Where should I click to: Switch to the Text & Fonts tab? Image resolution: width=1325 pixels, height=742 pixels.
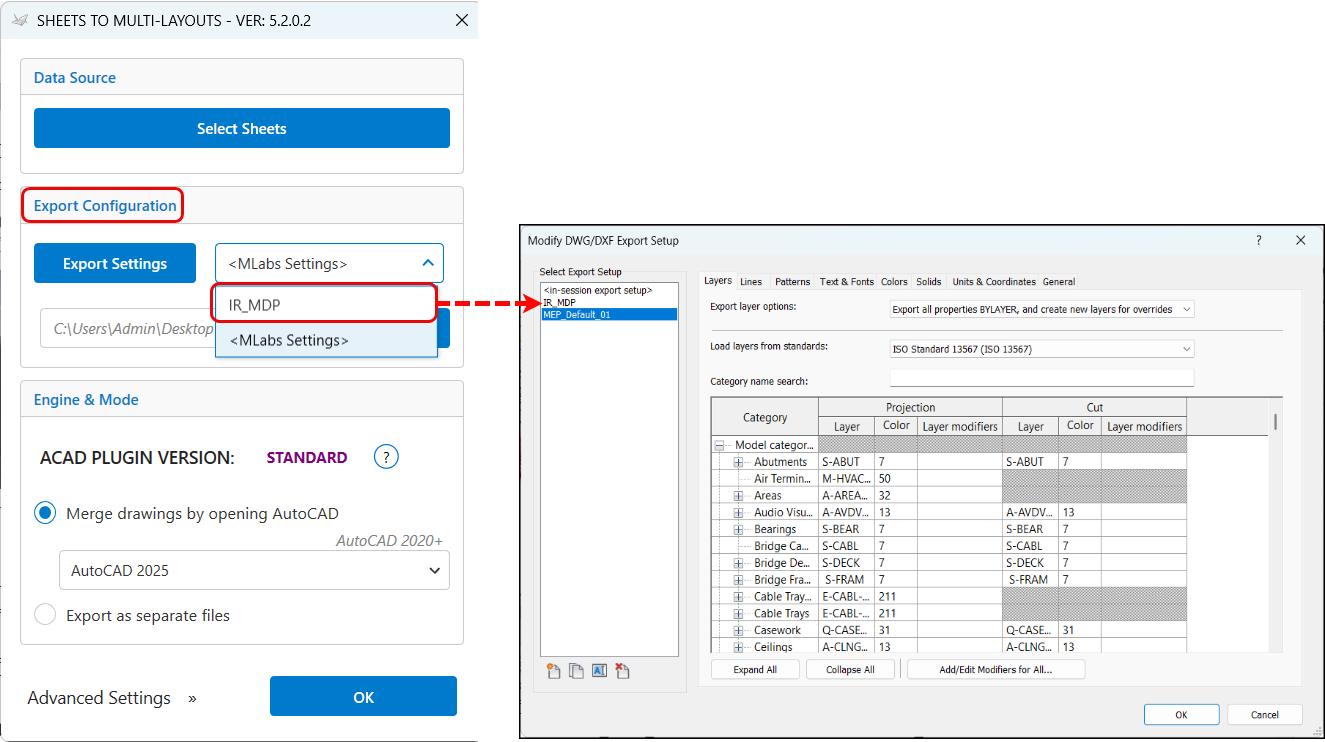[846, 282]
